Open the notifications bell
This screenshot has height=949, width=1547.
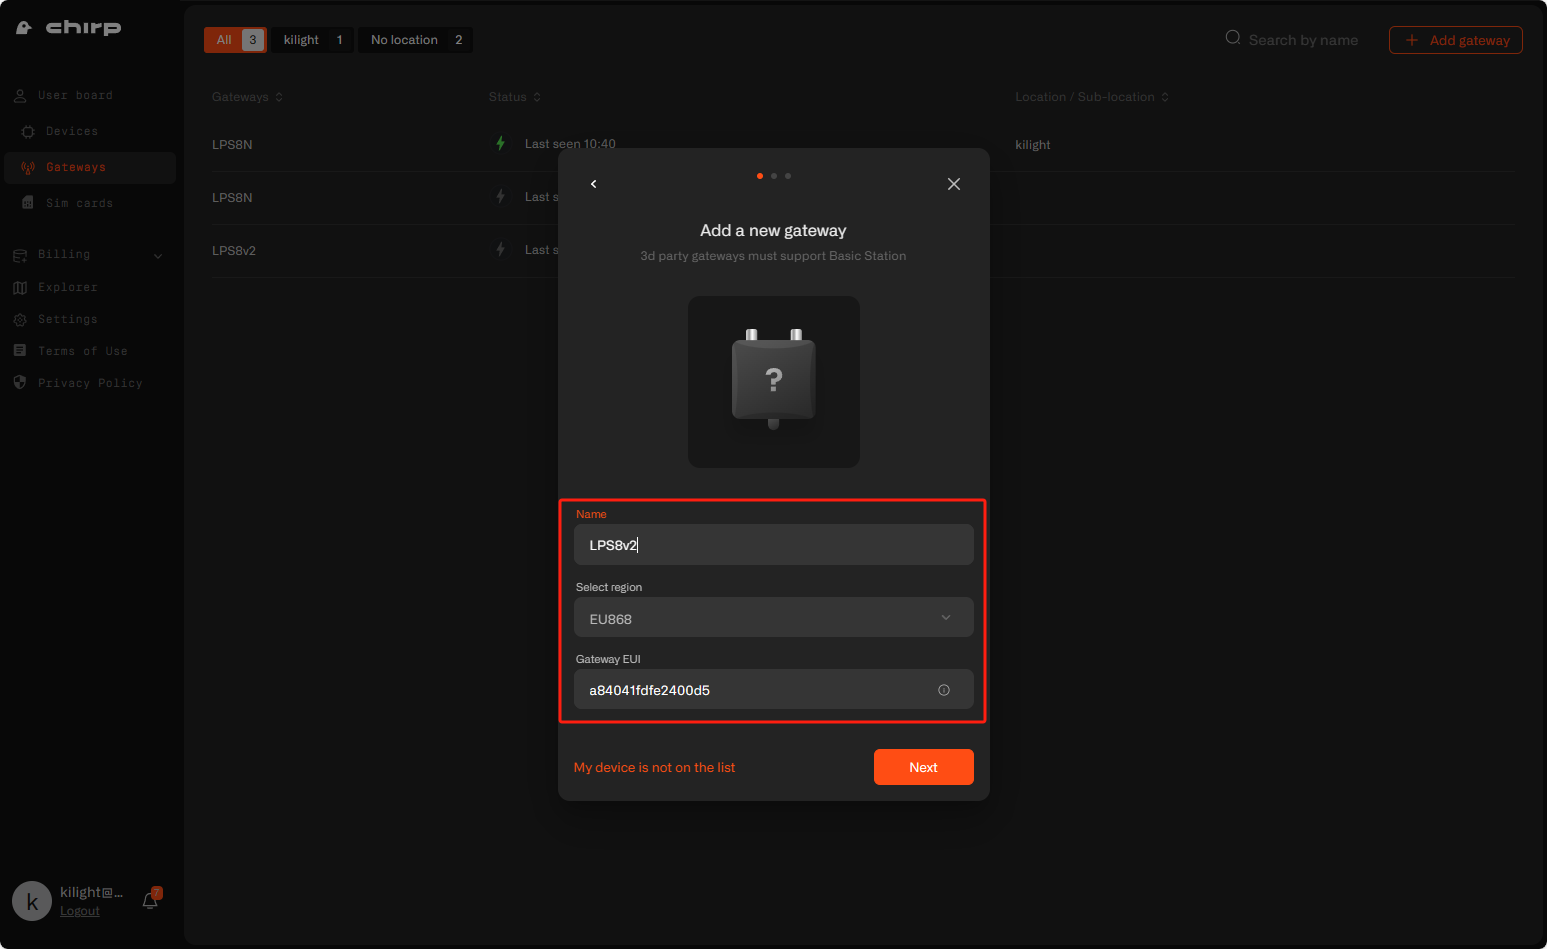pos(150,900)
